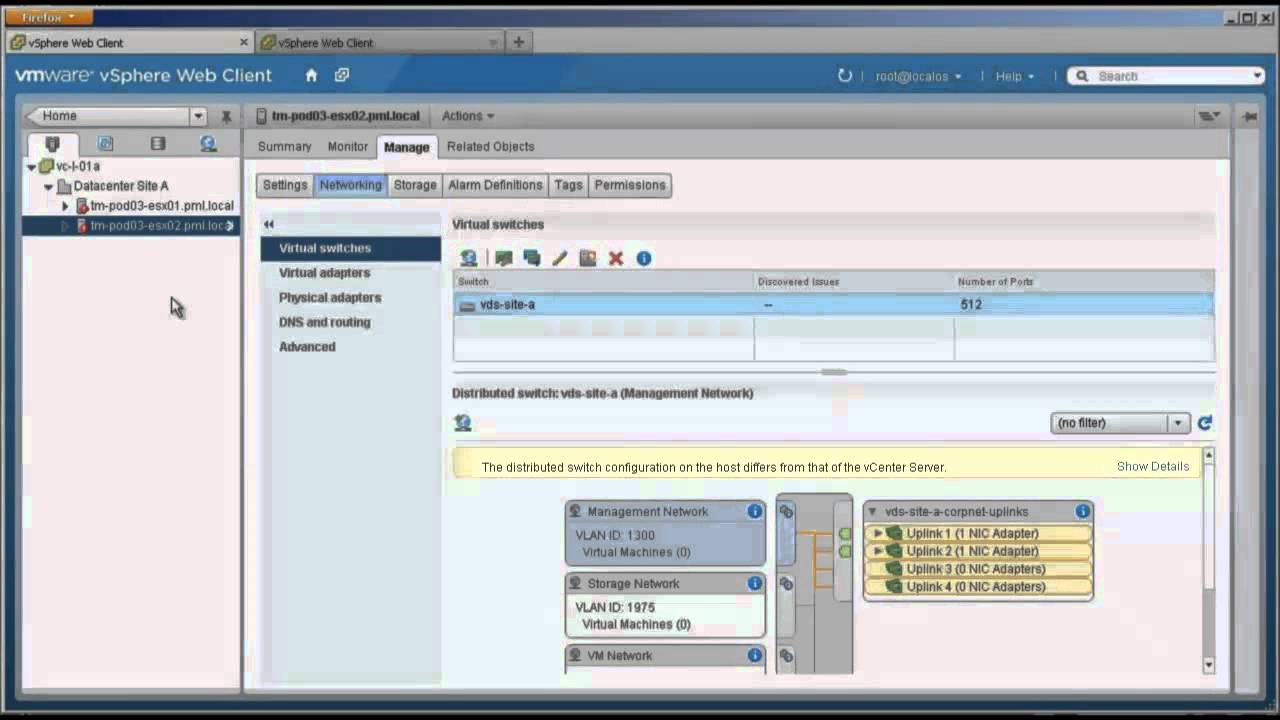This screenshot has height=720, width=1280.
Task: Click globe icon under Distributed switch heading
Action: click(462, 423)
